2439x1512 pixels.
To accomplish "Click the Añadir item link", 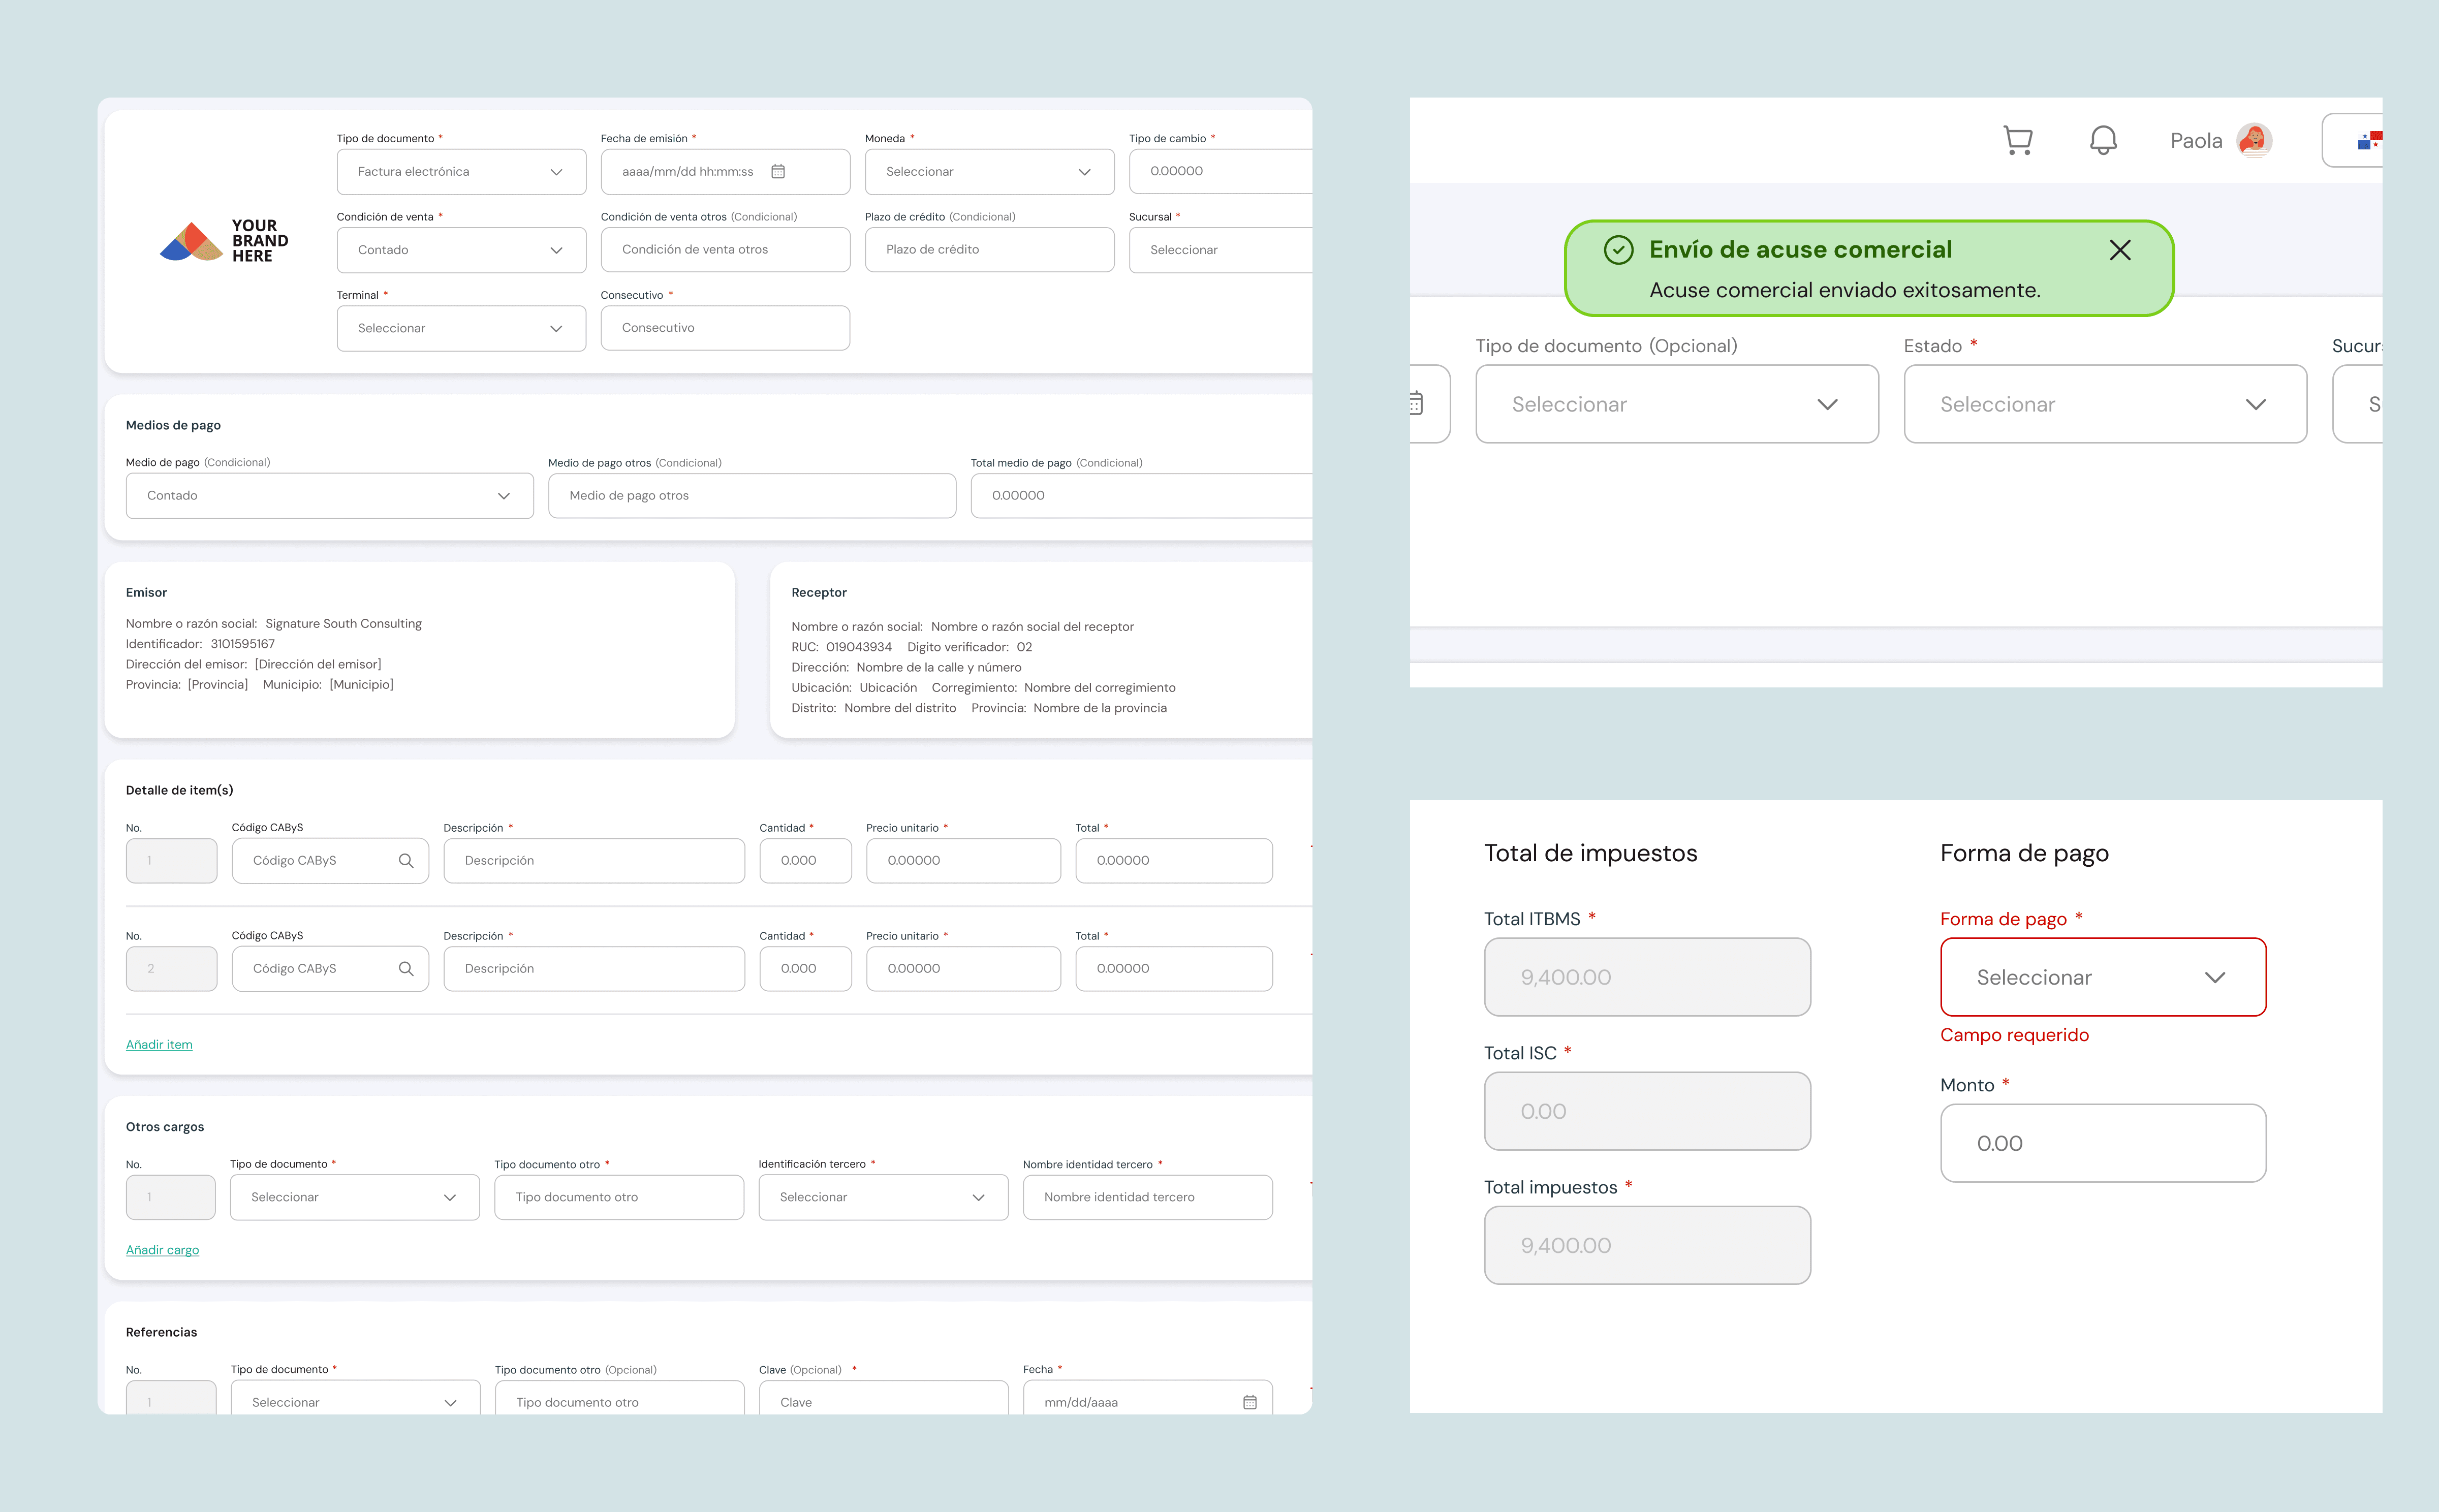I will click(159, 1044).
